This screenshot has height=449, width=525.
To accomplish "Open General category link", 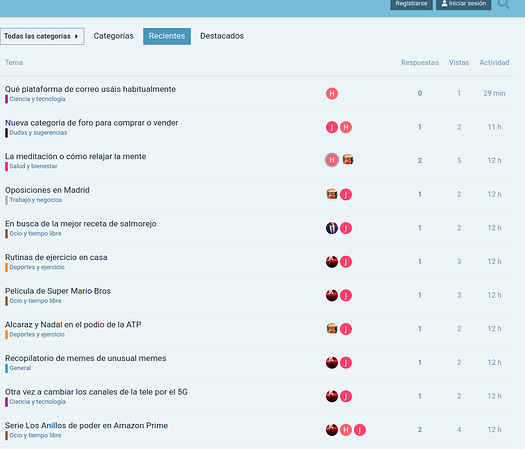I will click(x=20, y=368).
